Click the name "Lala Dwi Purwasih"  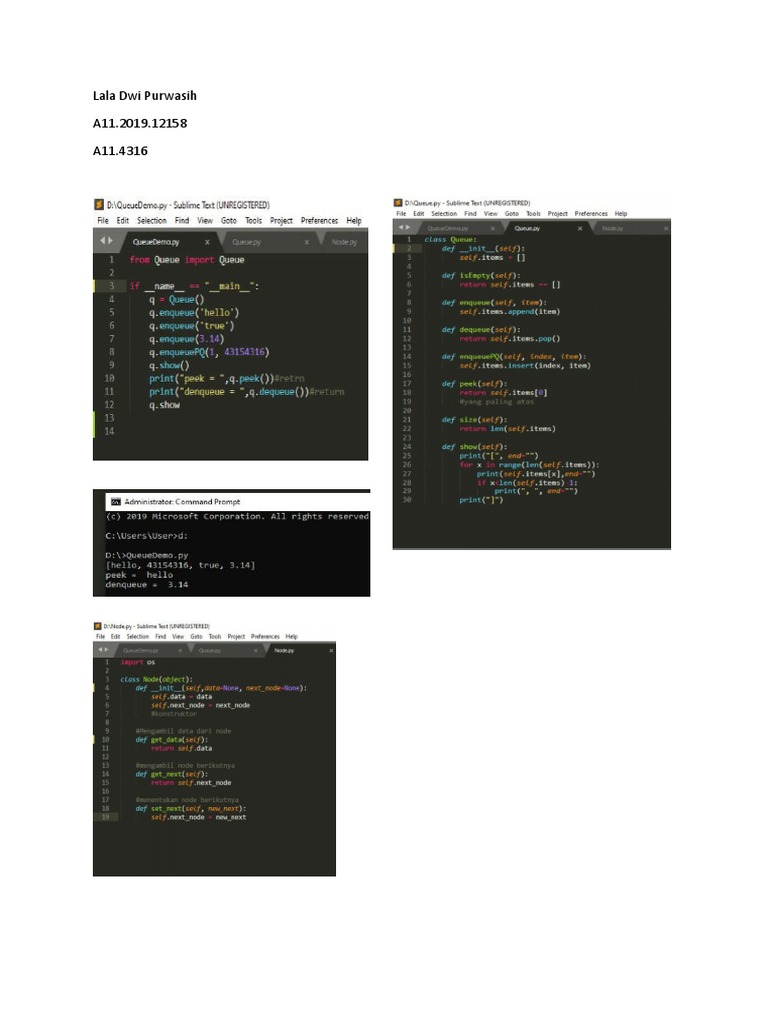tap(144, 95)
